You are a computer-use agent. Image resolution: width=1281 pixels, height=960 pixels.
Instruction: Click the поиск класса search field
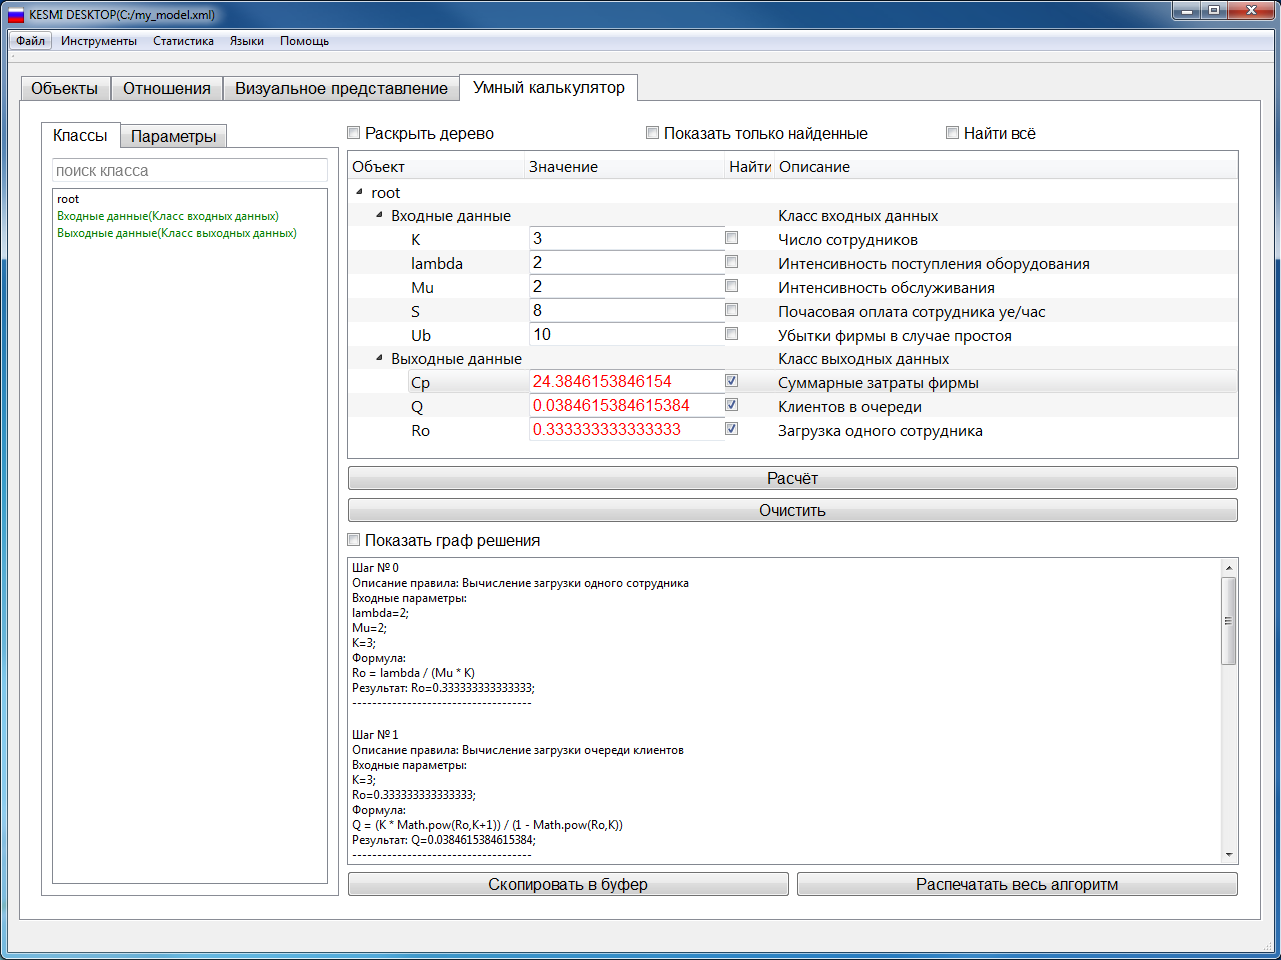tap(190, 170)
